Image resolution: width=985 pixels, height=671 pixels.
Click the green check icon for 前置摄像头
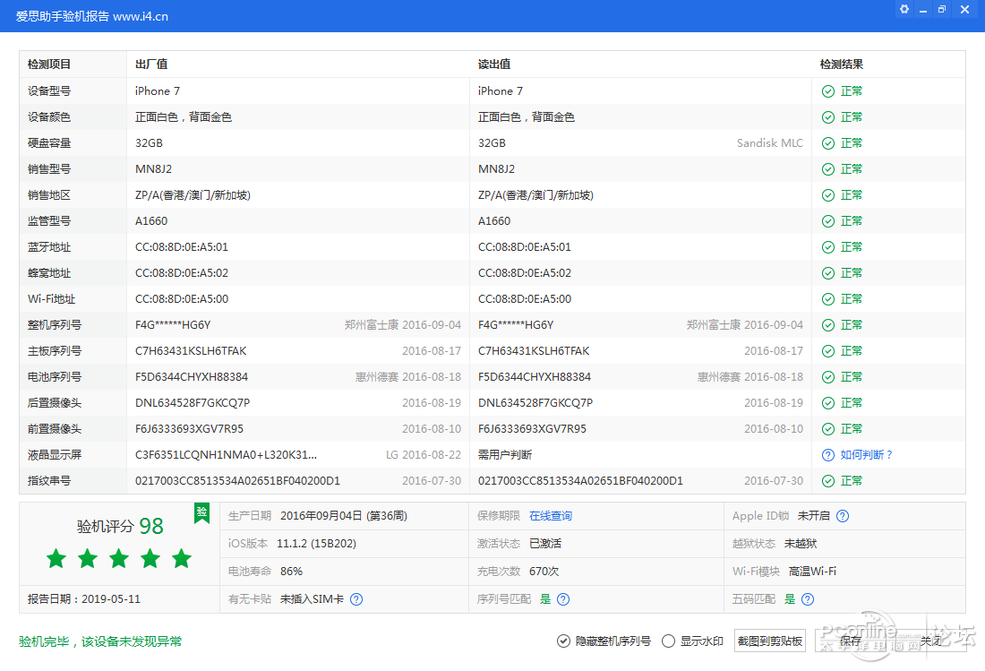pyautogui.click(x=828, y=429)
